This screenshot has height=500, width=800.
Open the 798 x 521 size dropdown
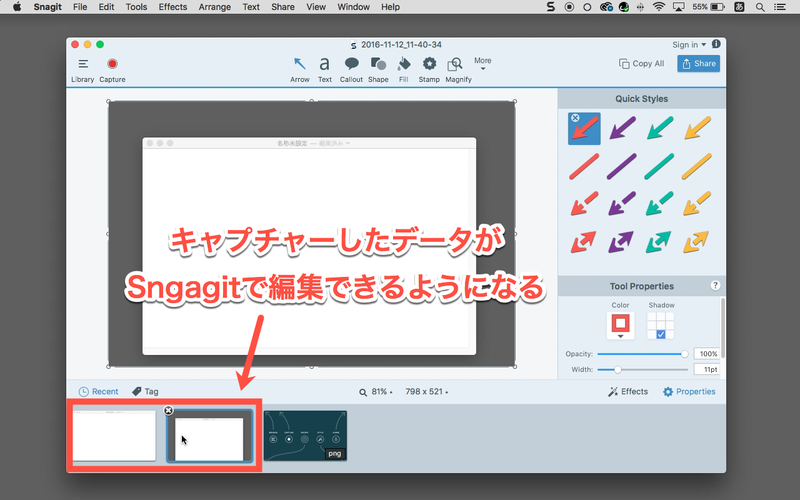pyautogui.click(x=427, y=392)
